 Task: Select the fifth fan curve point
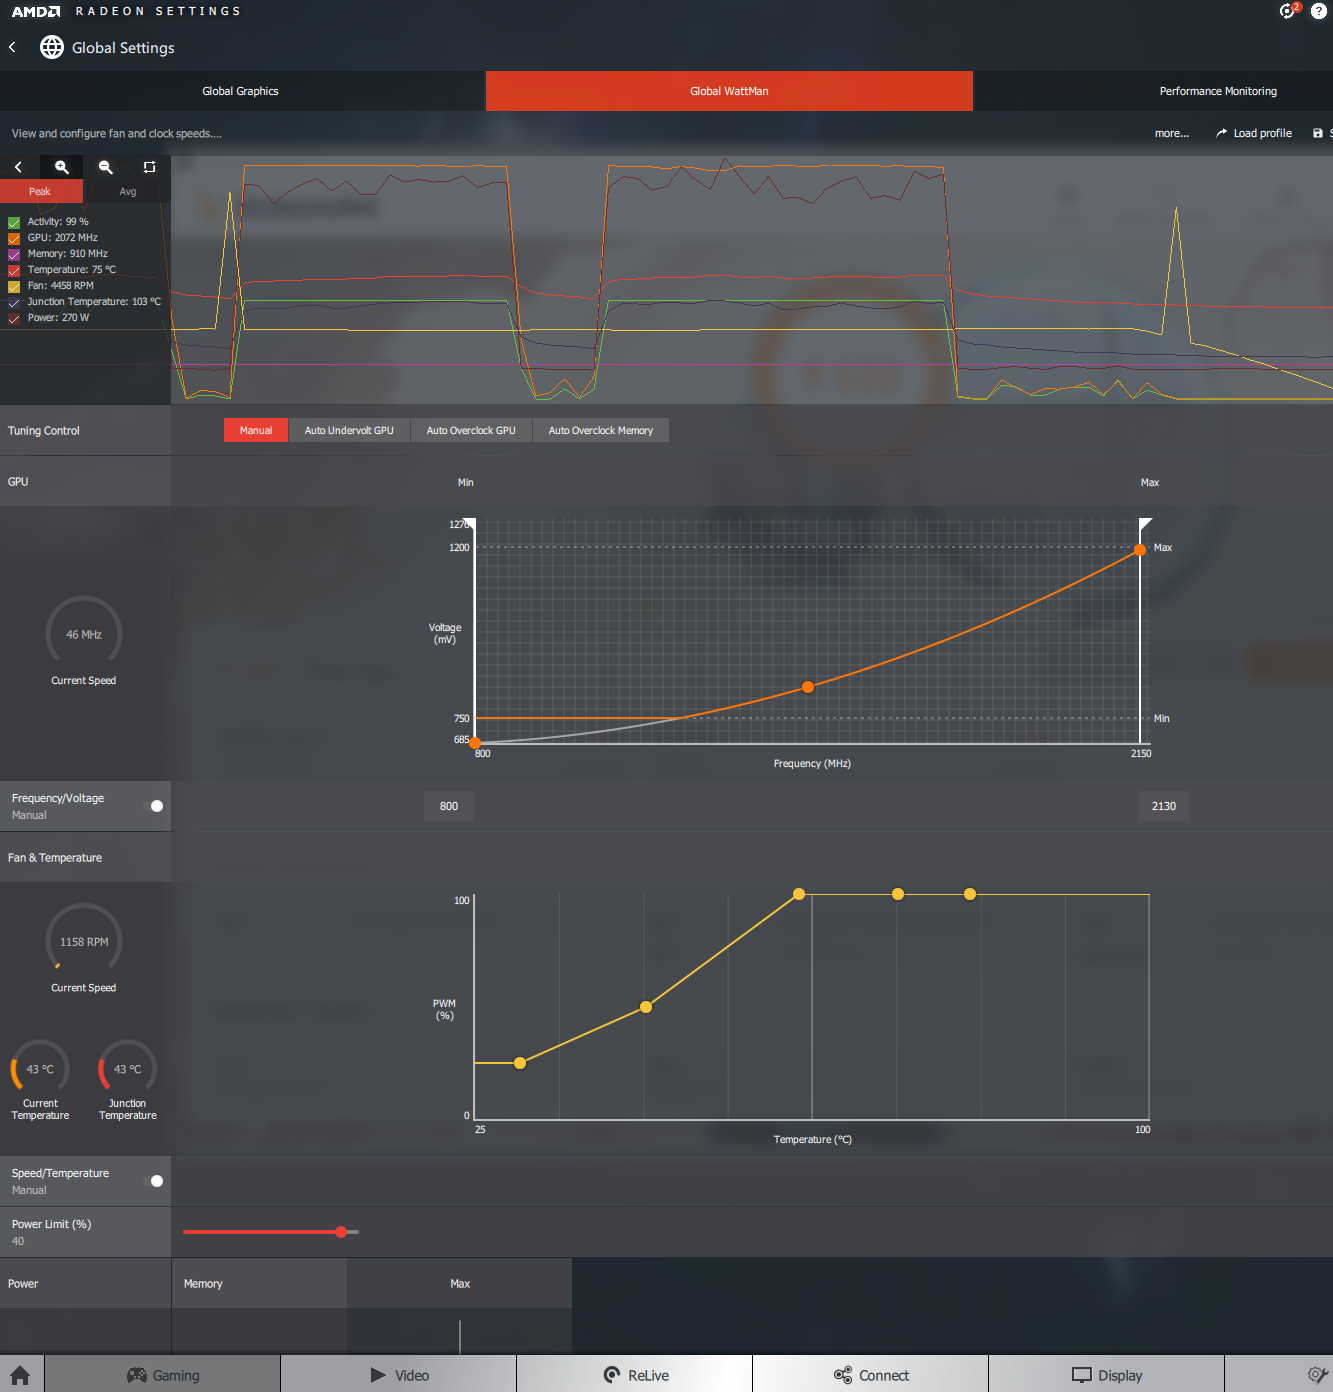[970, 894]
